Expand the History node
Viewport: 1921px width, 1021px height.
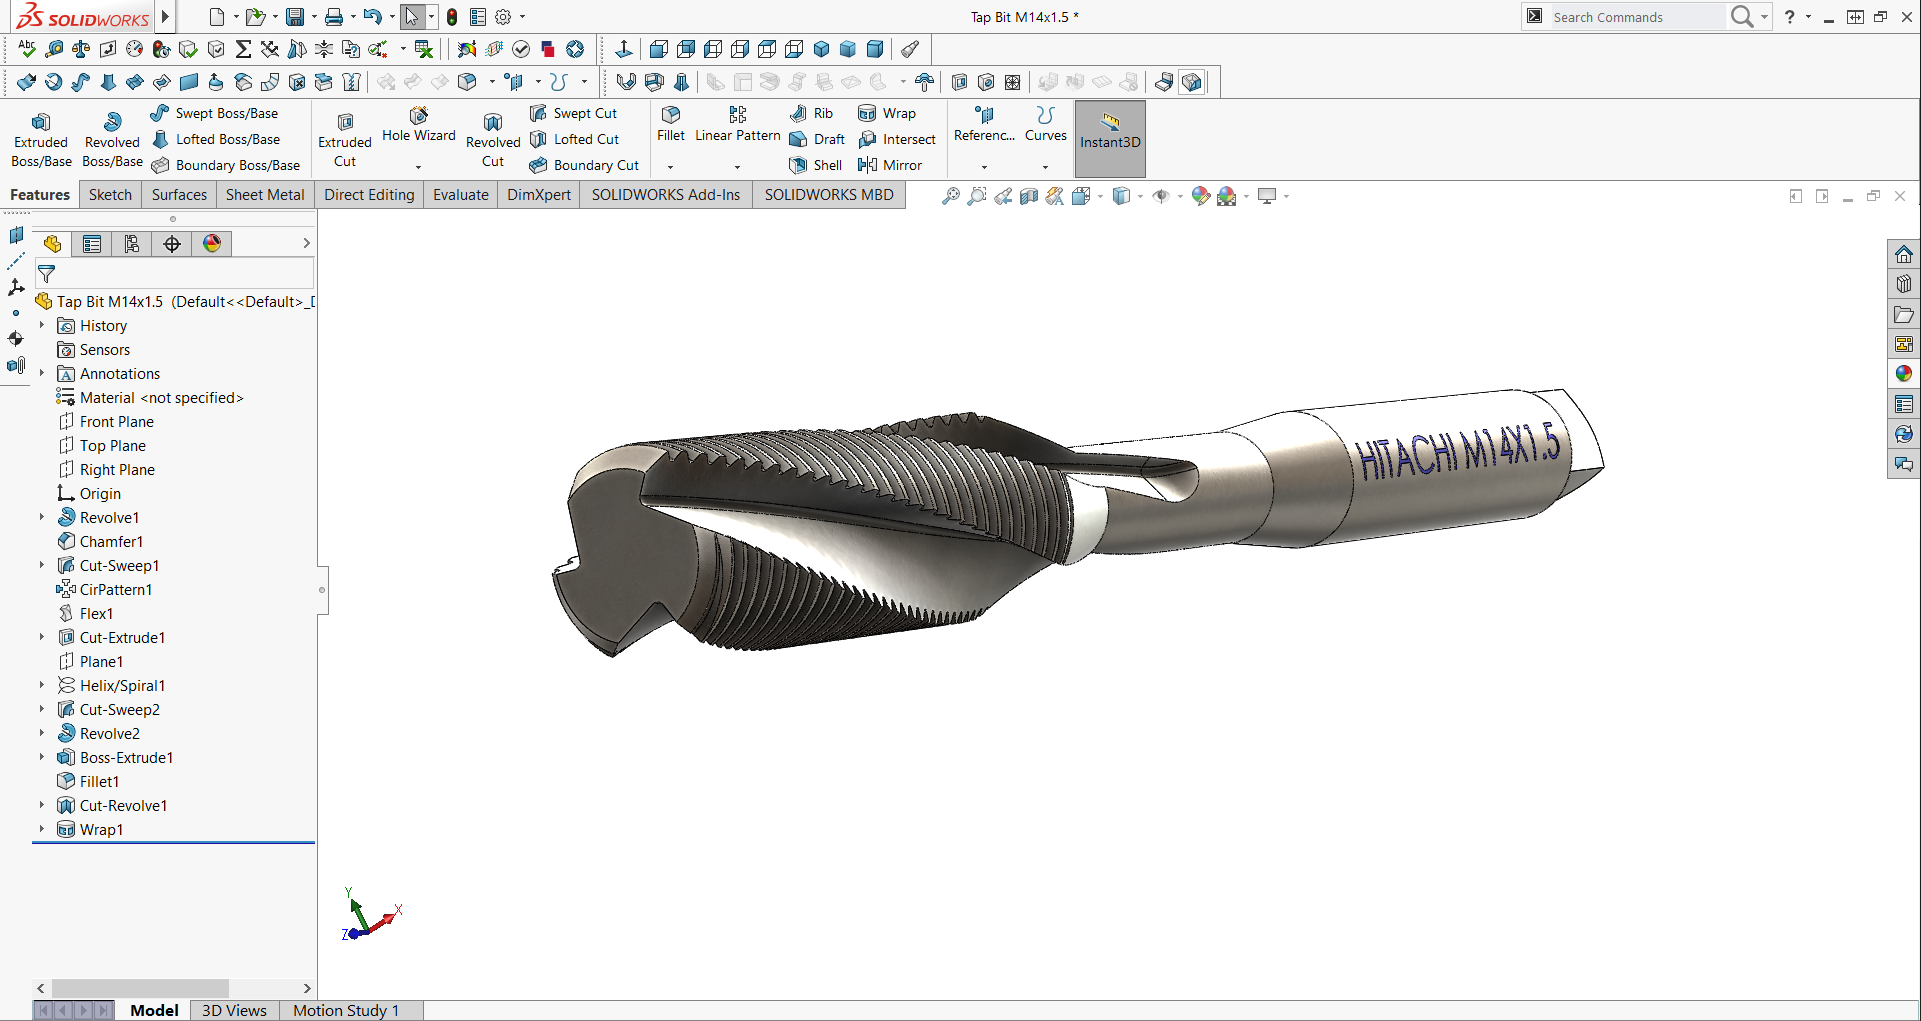point(42,325)
